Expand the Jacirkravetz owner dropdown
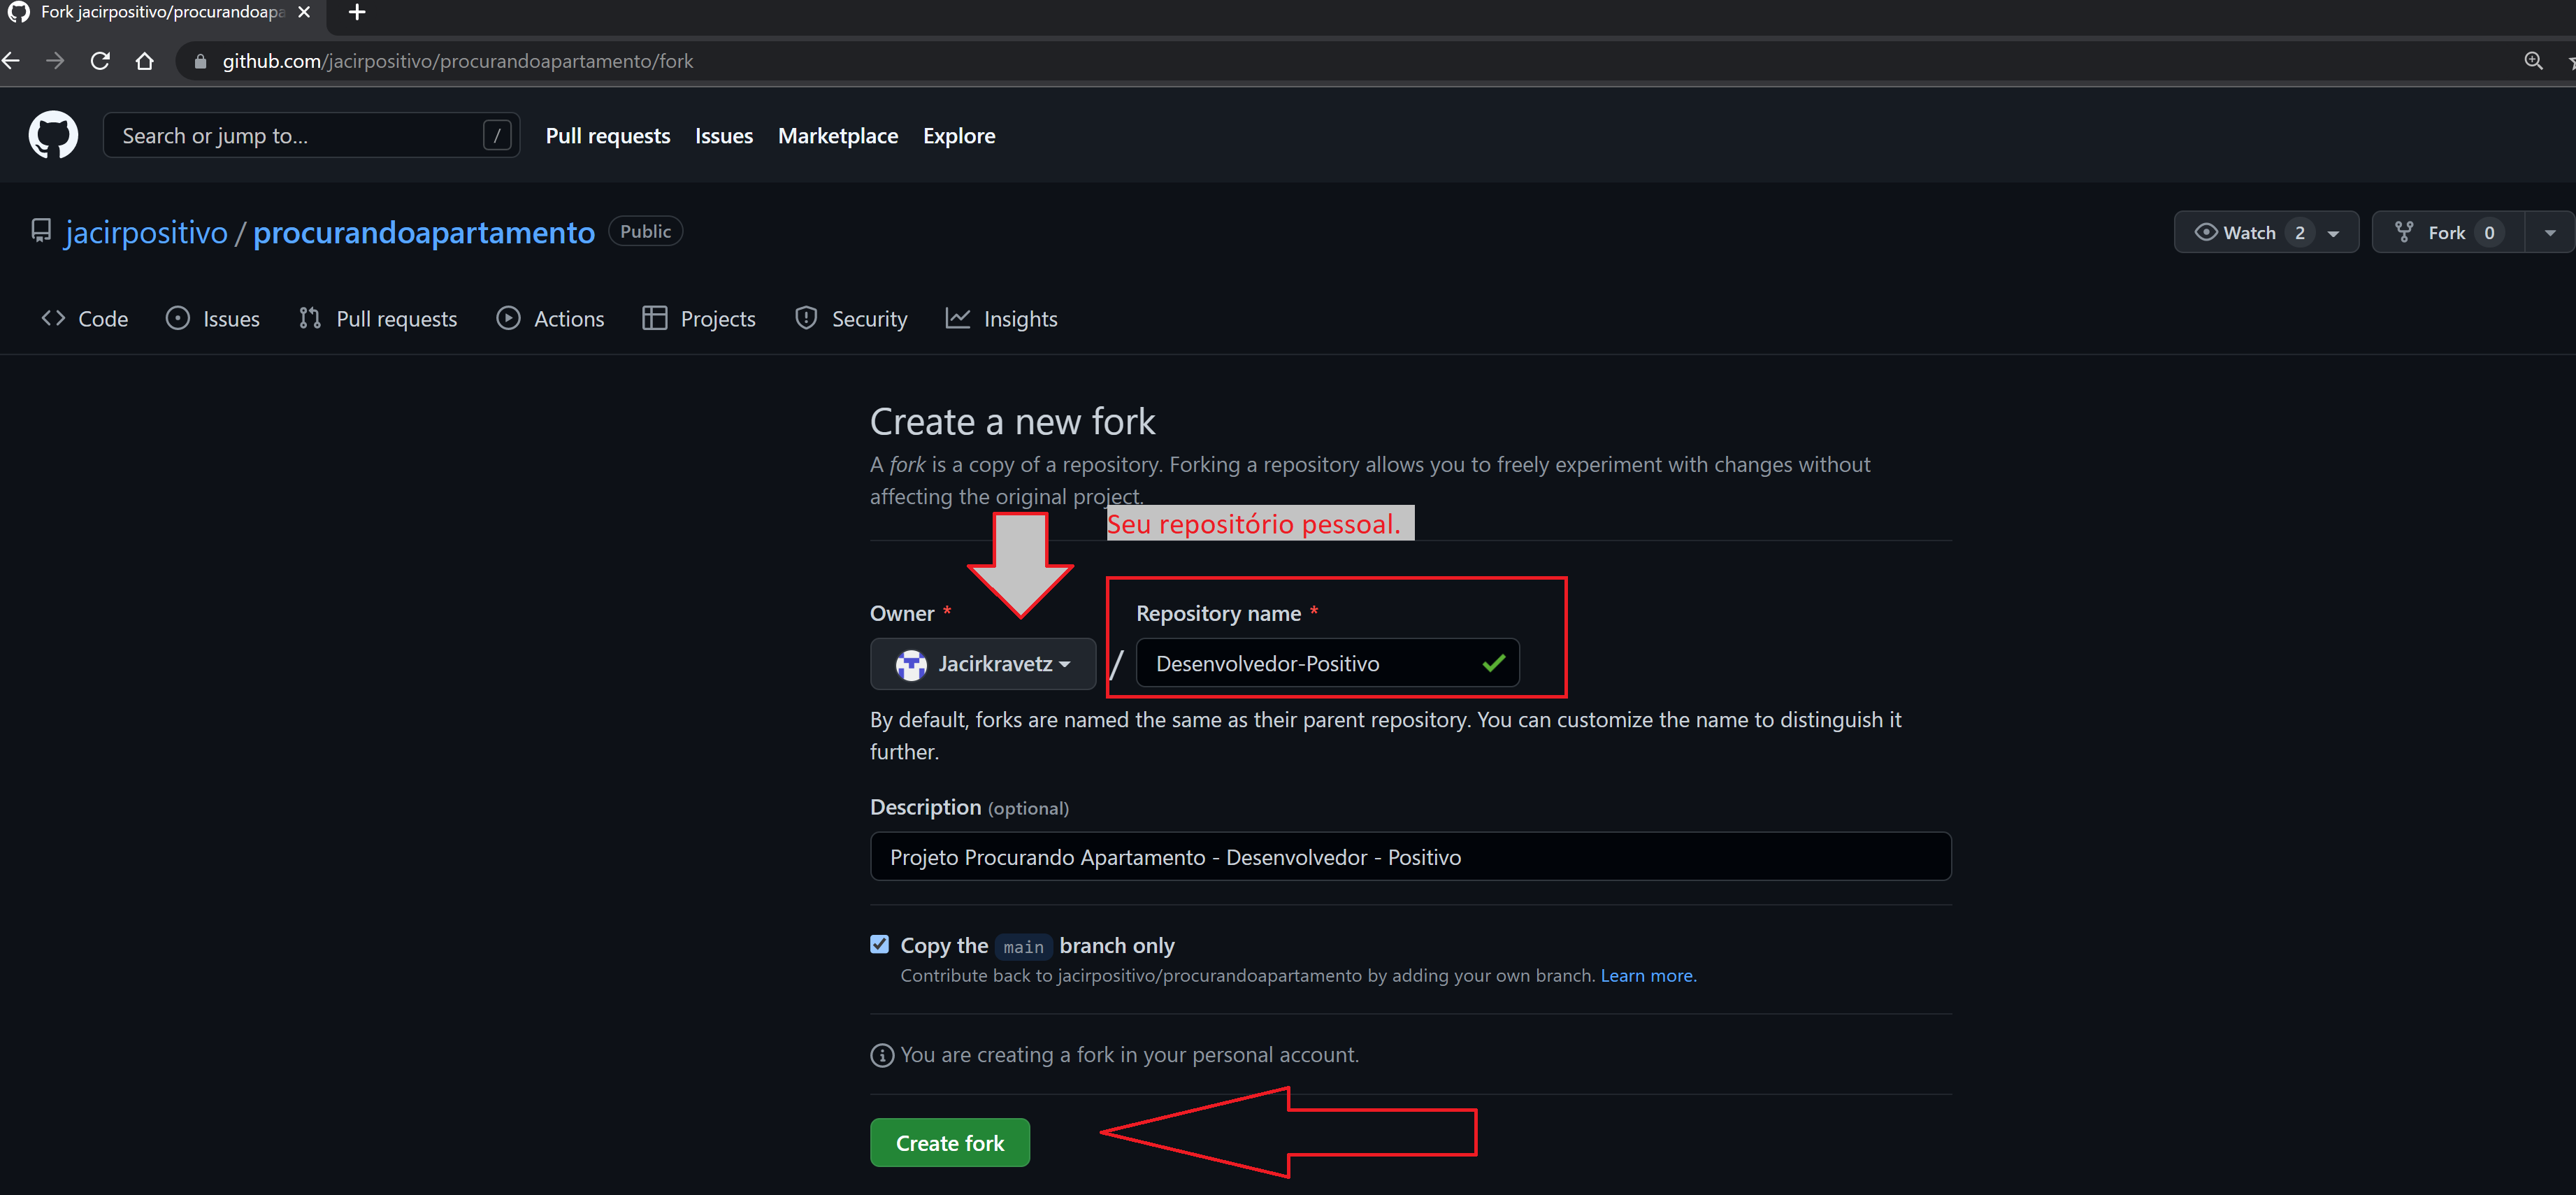 tap(983, 664)
